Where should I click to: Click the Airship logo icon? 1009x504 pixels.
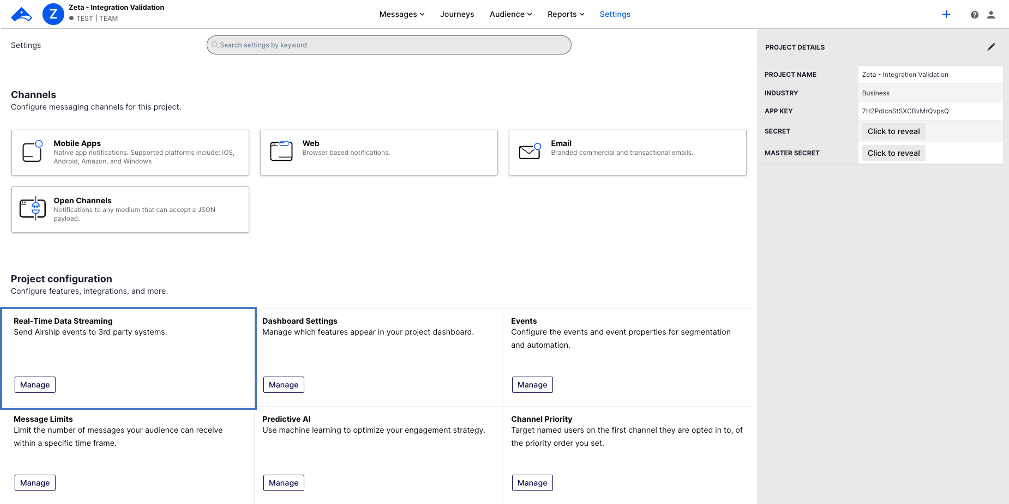pyautogui.click(x=21, y=14)
